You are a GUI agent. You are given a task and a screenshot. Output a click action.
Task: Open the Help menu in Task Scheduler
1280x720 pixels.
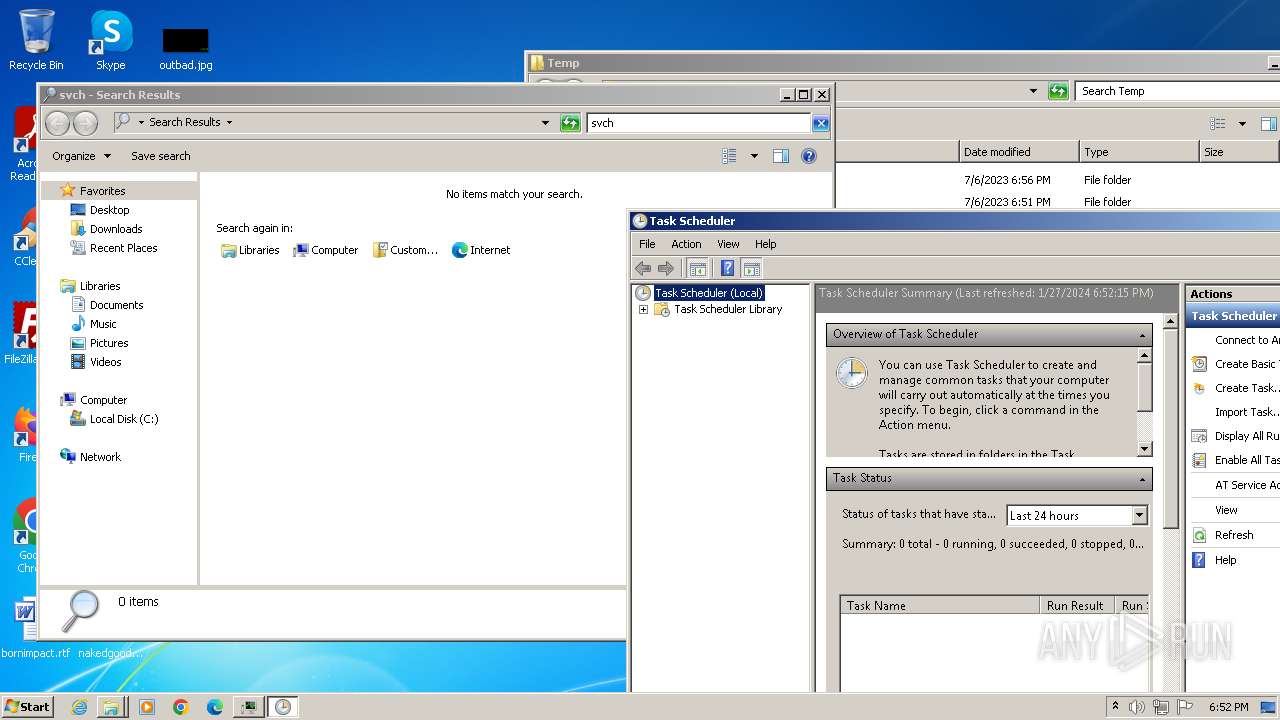pyautogui.click(x=765, y=244)
